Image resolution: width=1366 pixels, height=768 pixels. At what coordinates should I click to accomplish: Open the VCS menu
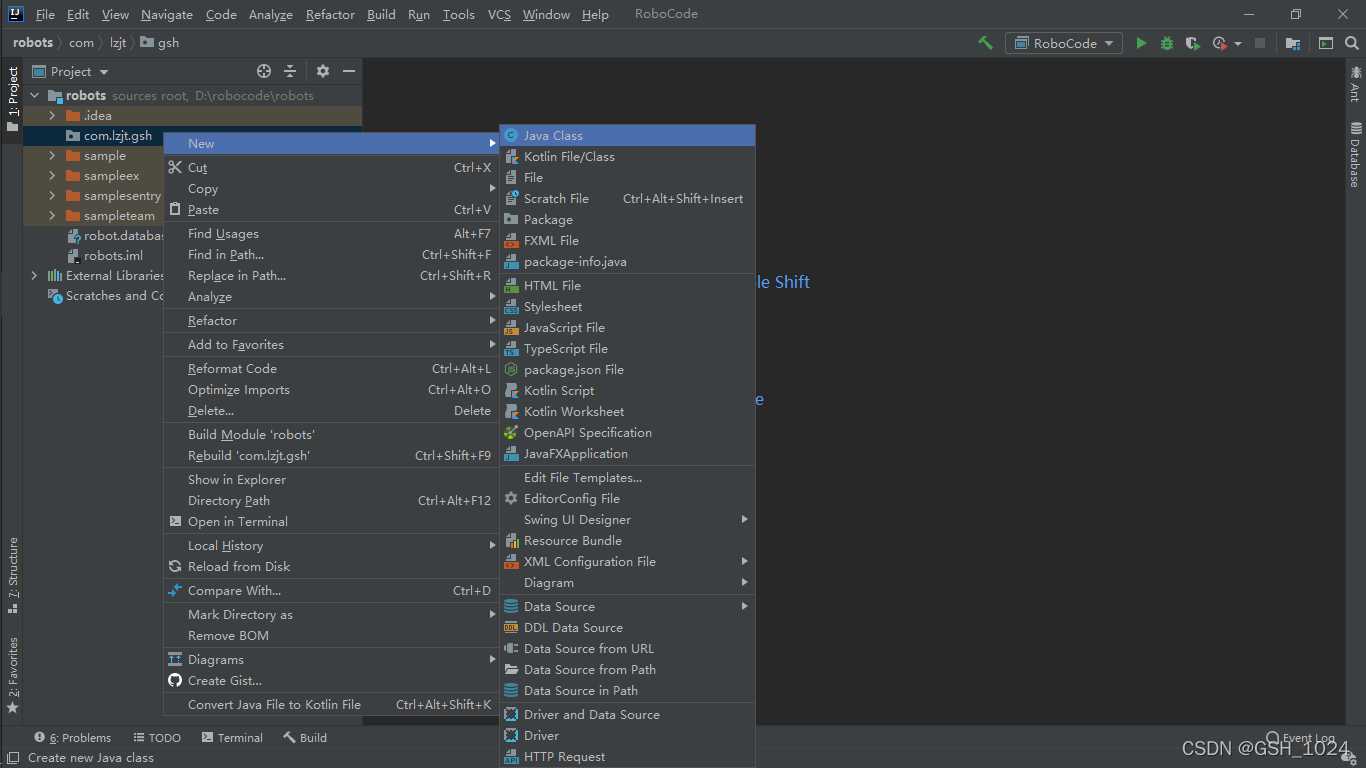[x=499, y=14]
